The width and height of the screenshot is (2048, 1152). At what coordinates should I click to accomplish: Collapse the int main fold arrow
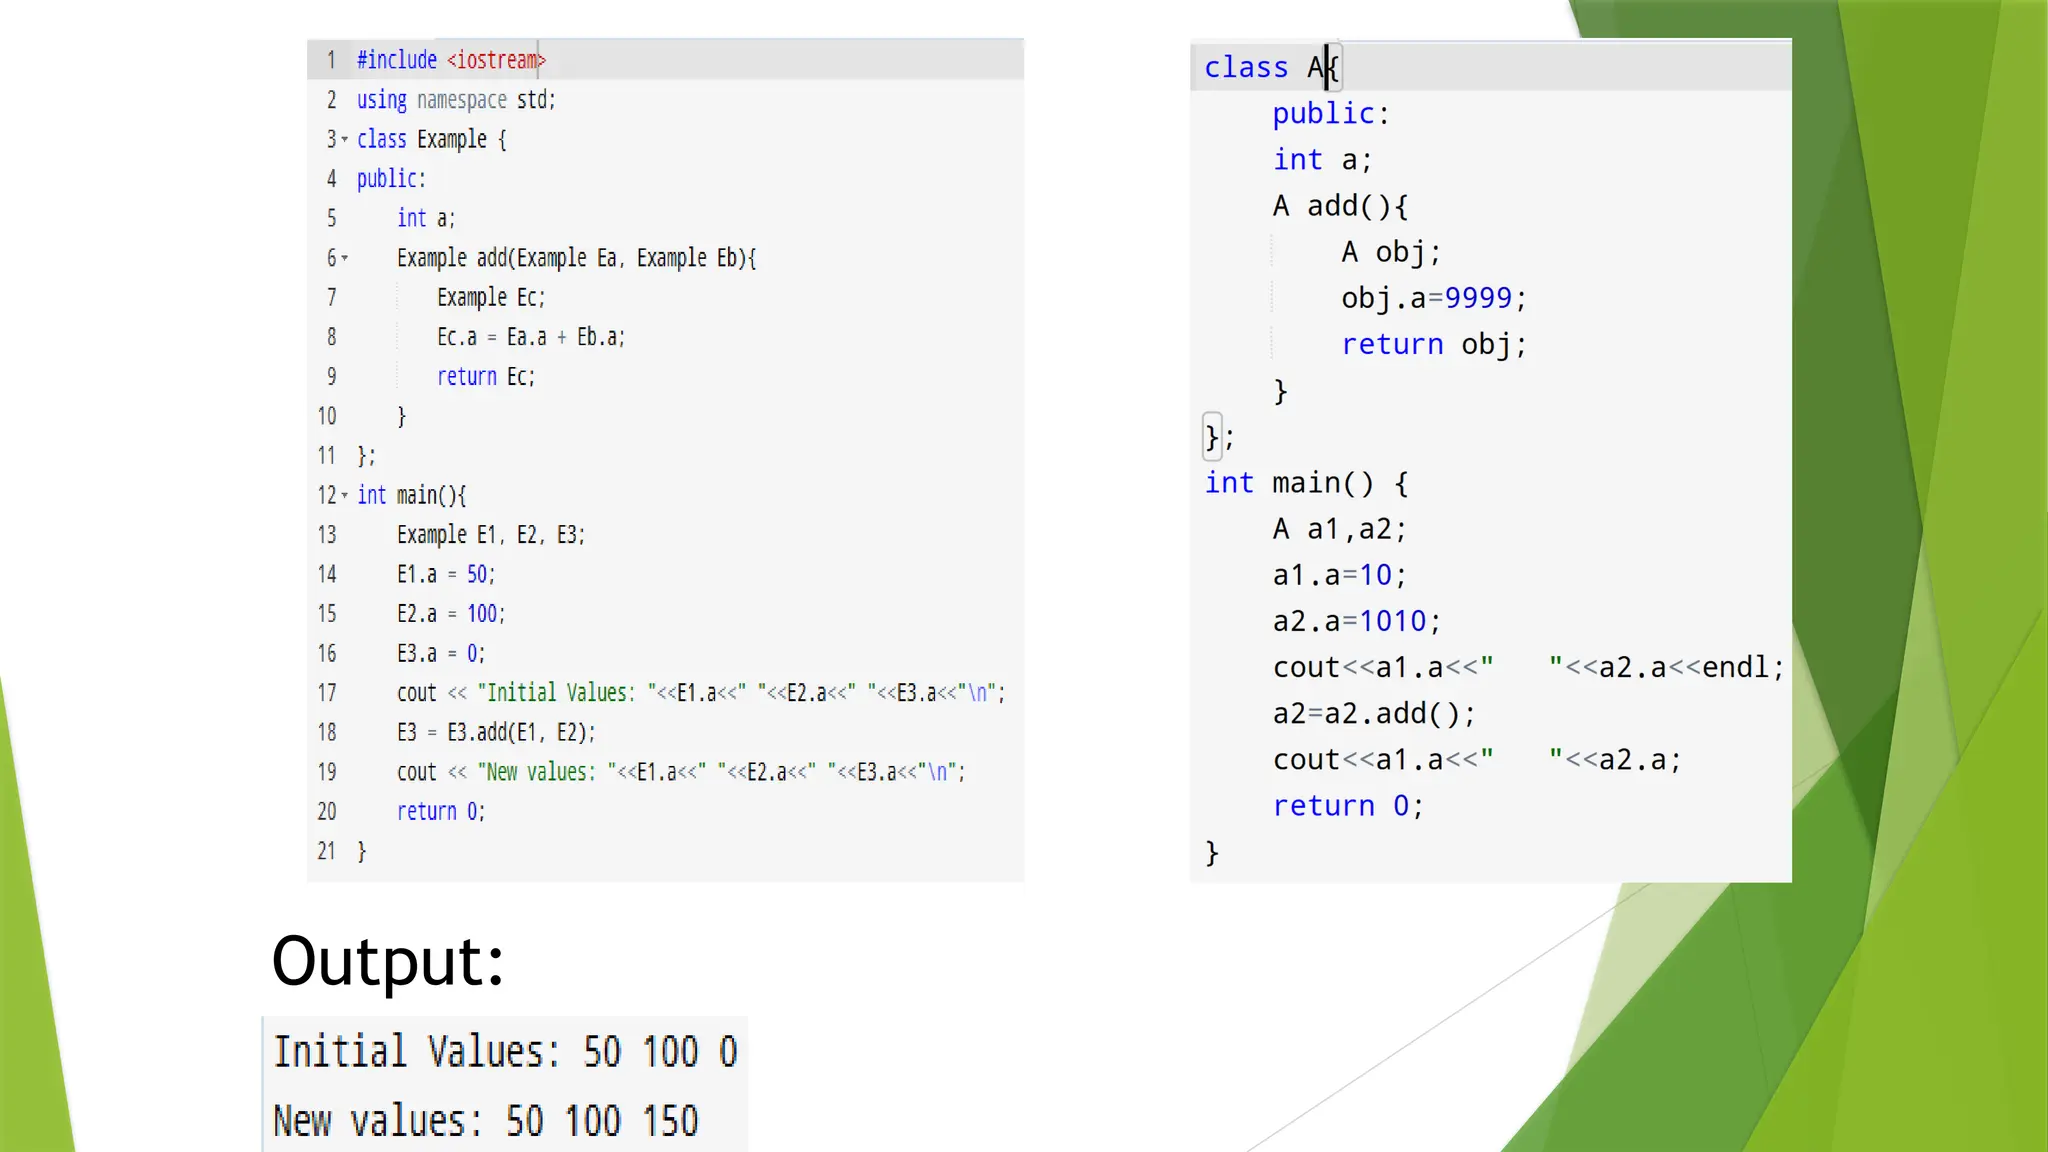[345, 495]
